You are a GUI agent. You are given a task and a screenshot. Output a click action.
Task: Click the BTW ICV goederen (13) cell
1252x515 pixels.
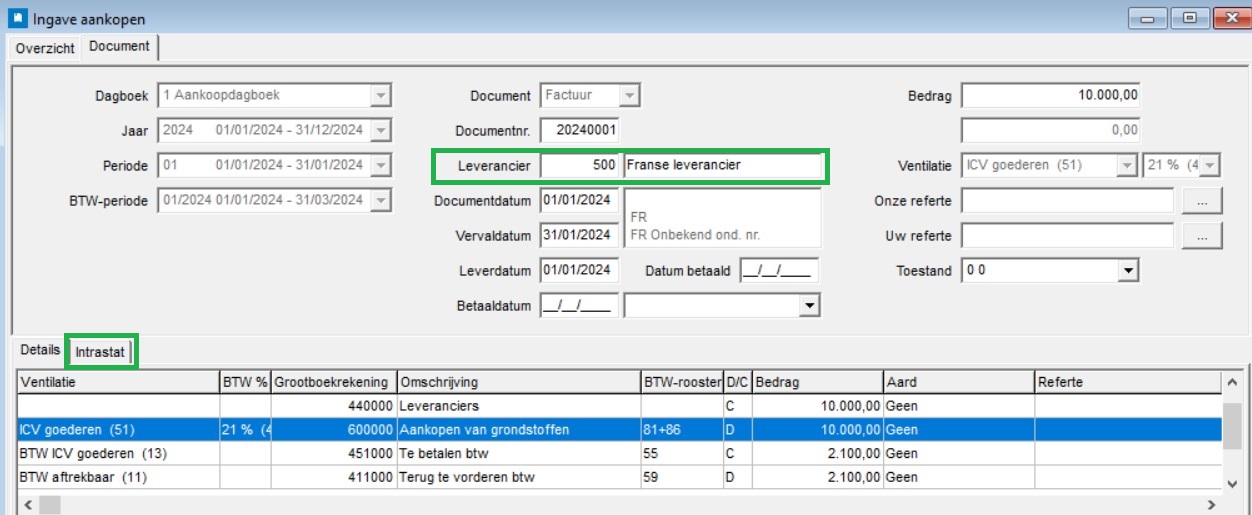tap(118, 454)
